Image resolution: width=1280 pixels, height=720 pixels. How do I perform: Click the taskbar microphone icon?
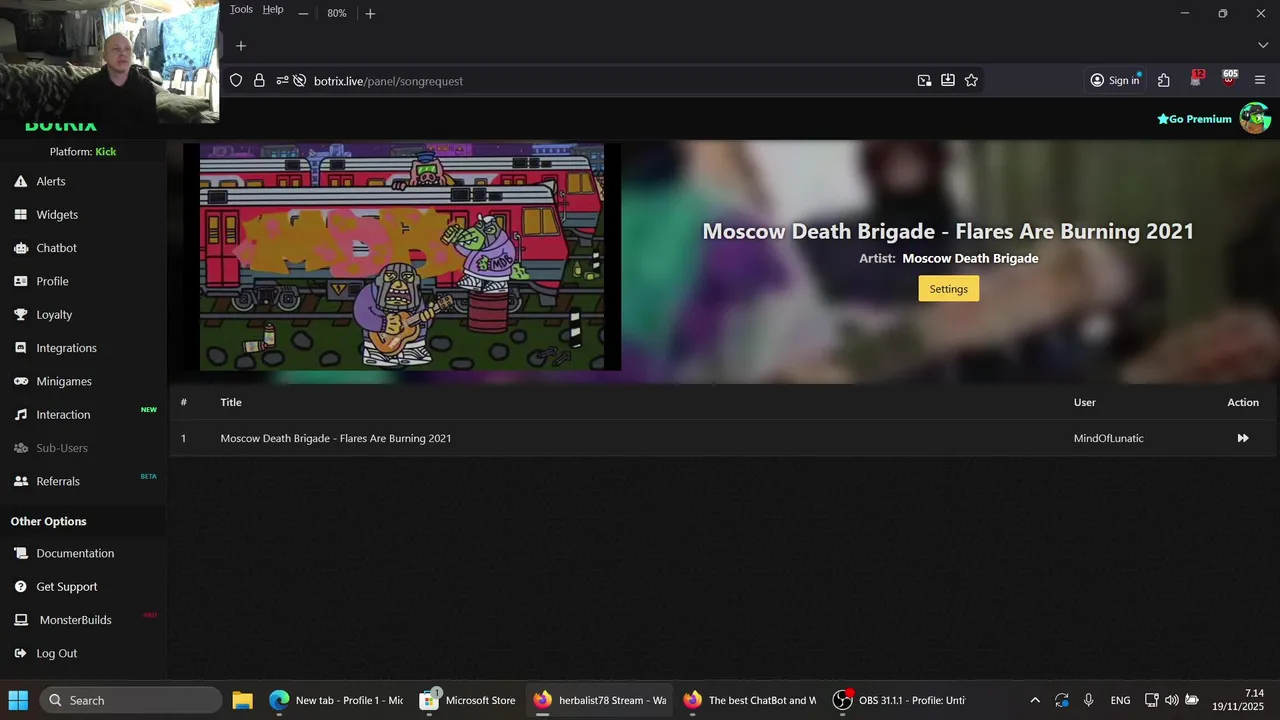(1088, 700)
